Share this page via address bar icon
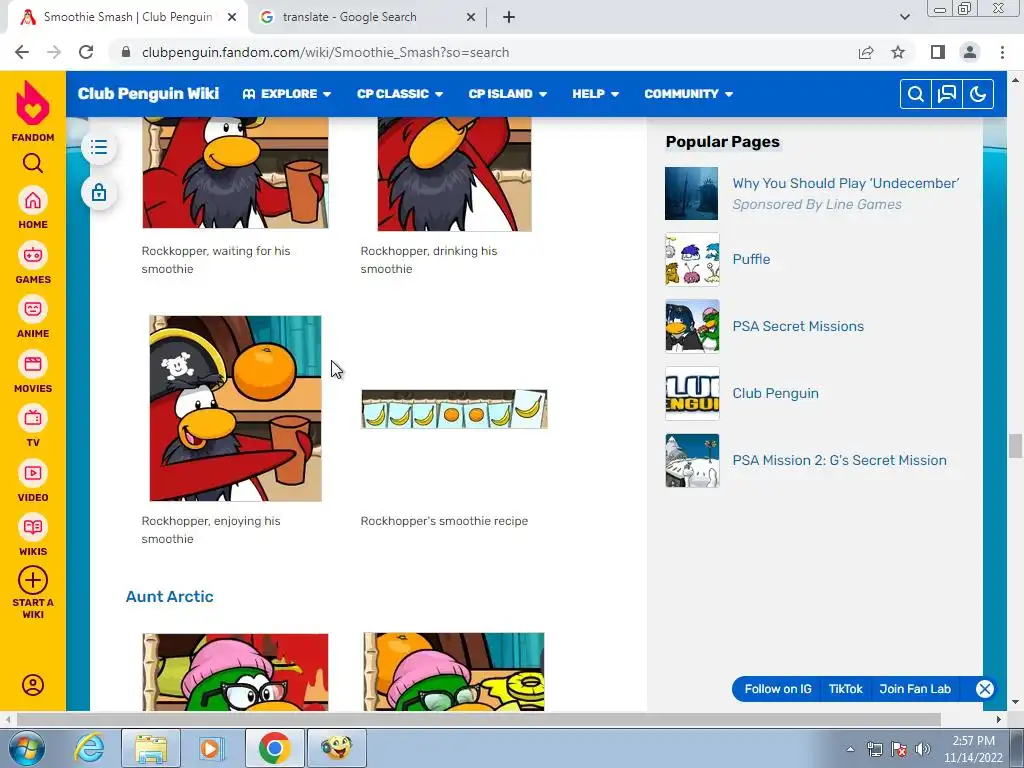The height and width of the screenshot is (768, 1024). tap(866, 52)
